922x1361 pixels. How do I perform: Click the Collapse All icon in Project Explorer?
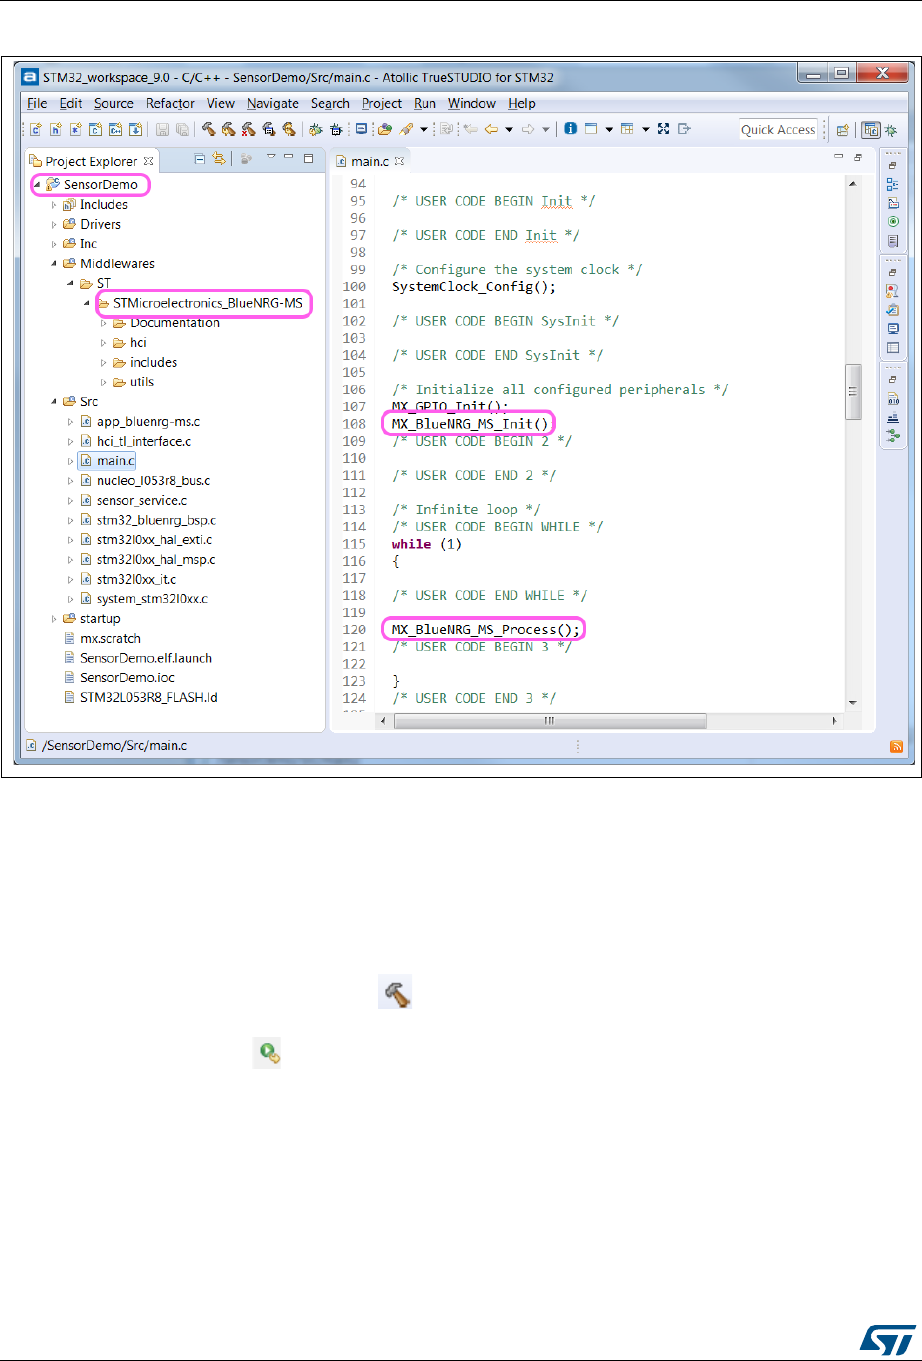(x=199, y=159)
